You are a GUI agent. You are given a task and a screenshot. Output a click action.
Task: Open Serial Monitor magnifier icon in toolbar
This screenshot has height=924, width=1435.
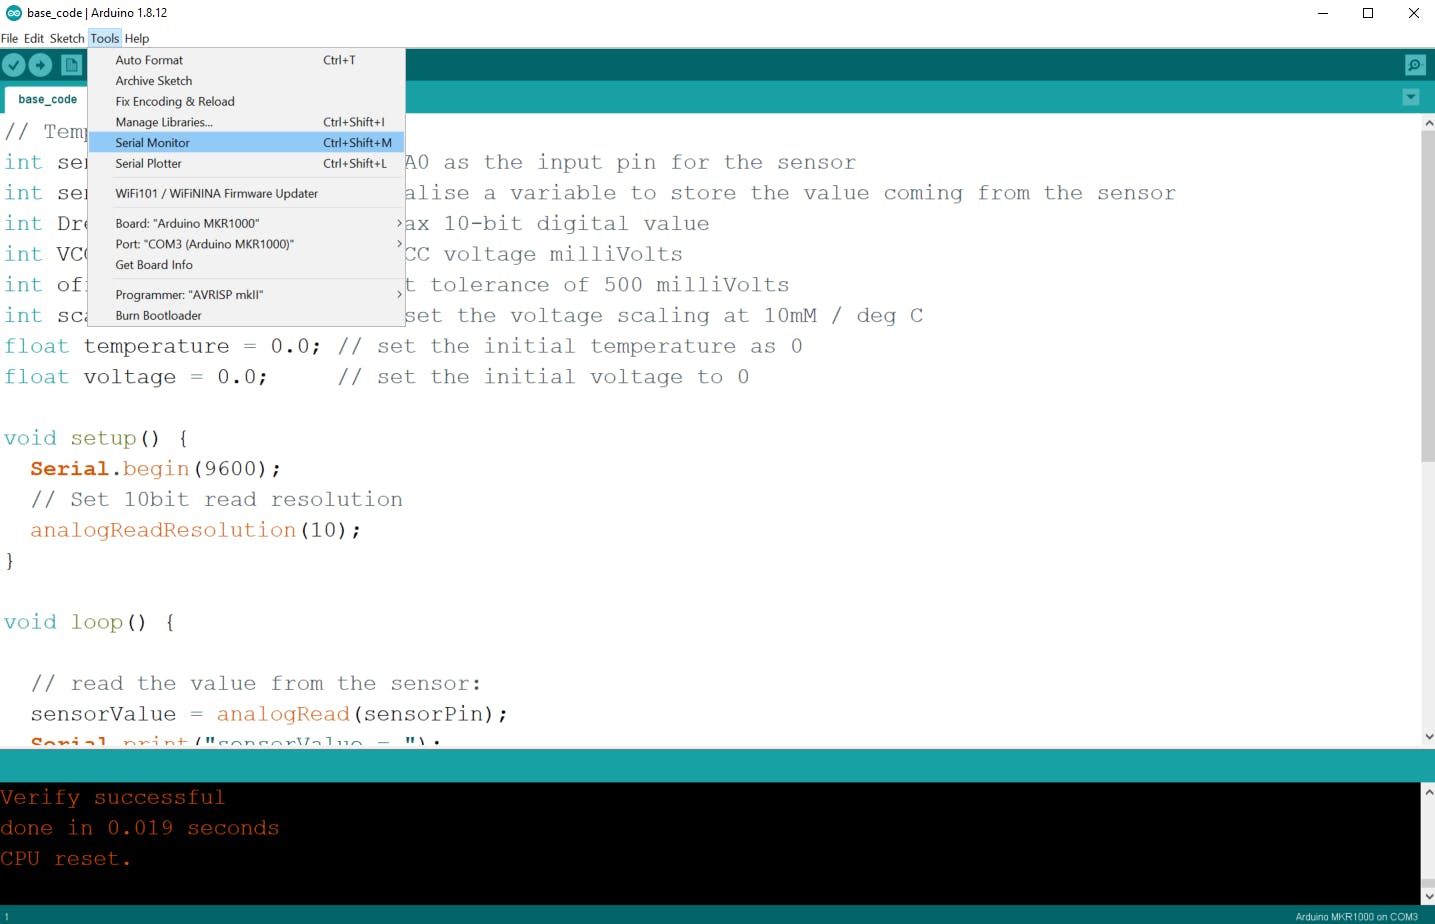click(x=1415, y=65)
